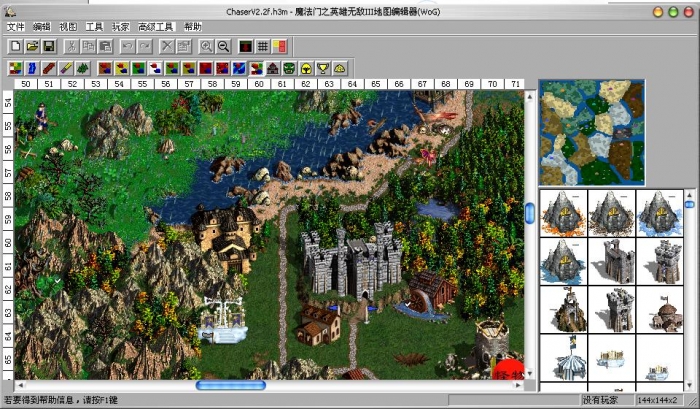Select the eraser tool
This screenshot has width=700, height=409.
tap(66, 68)
